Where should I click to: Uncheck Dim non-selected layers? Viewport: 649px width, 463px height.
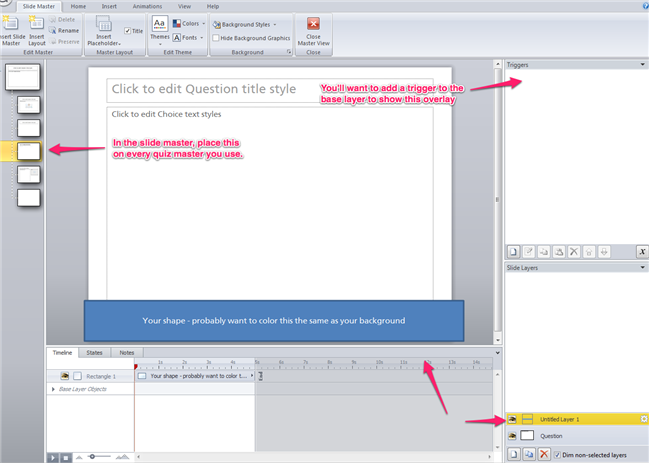click(x=558, y=454)
